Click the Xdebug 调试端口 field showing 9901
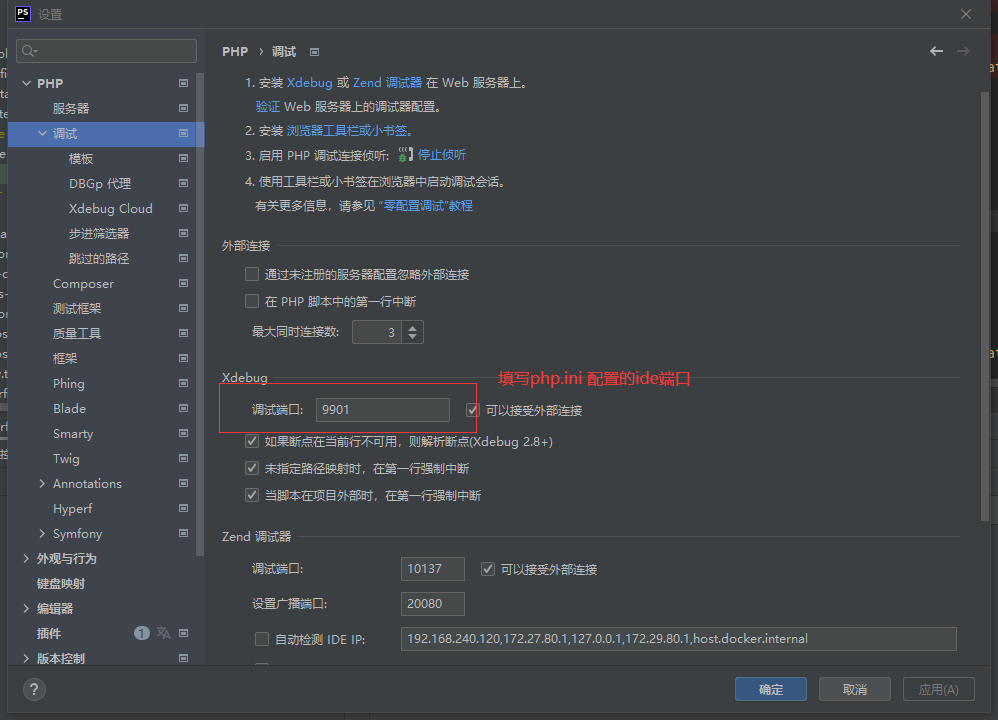Viewport: 998px width, 720px height. pyautogui.click(x=383, y=410)
